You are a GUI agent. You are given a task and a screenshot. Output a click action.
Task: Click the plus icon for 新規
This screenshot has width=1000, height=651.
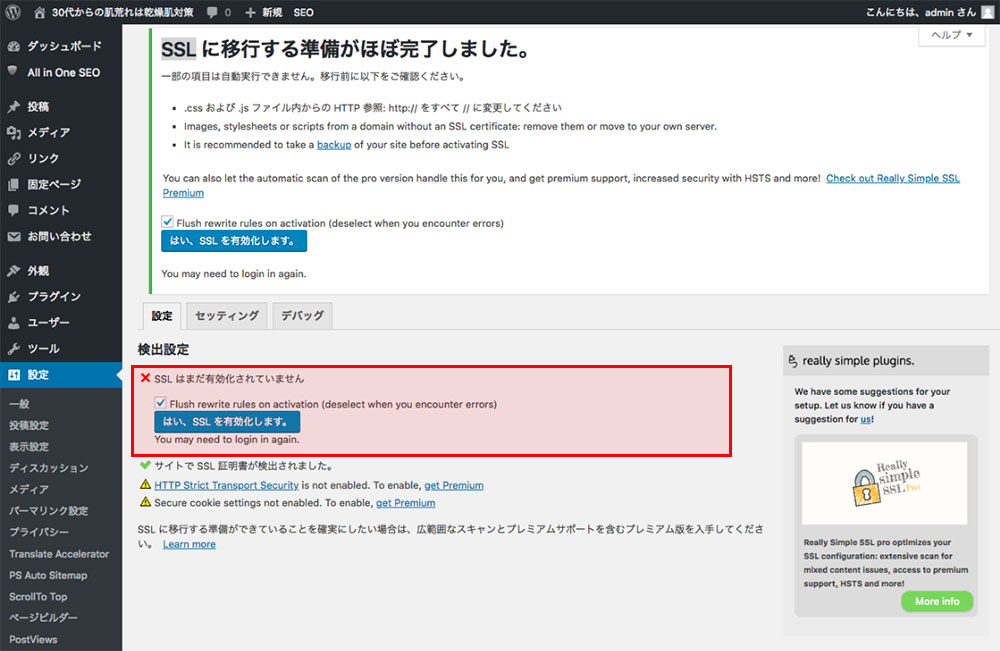coord(250,12)
